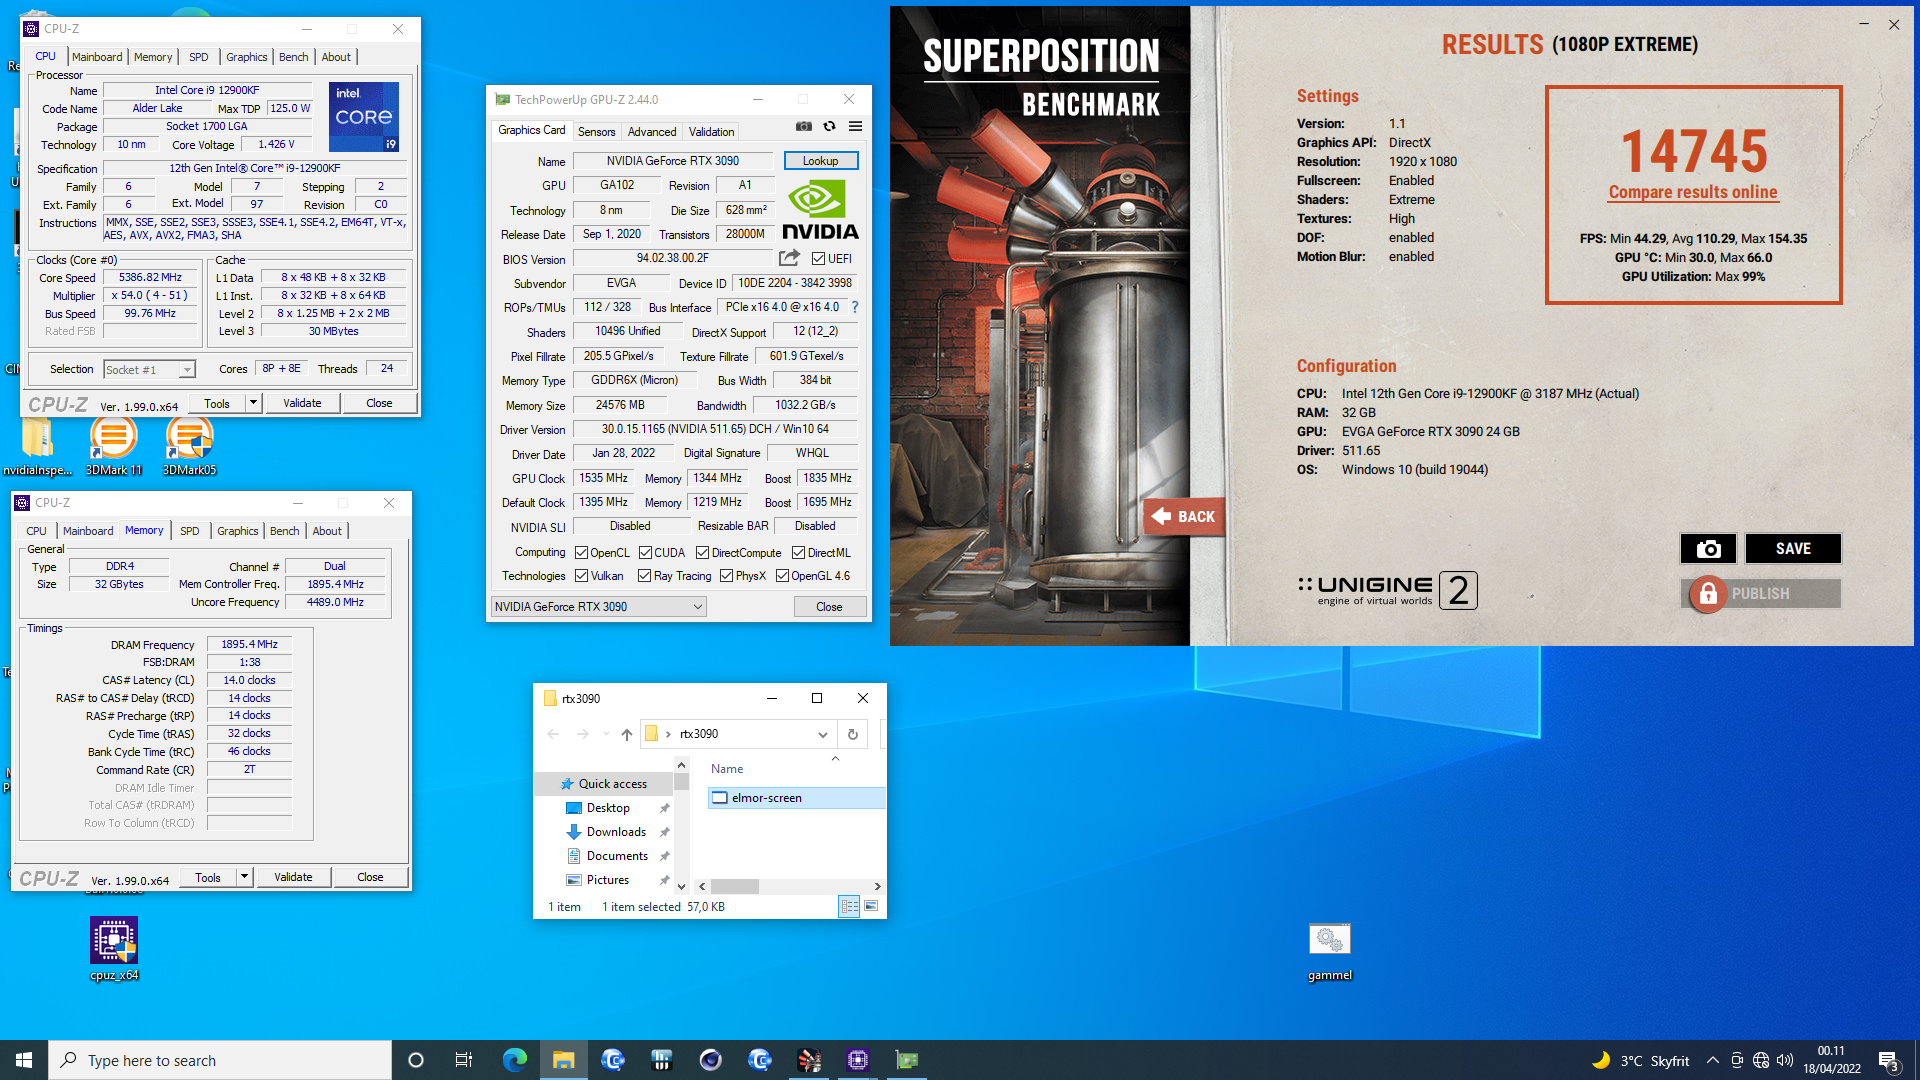
Task: Click Explorer back arrow in rtx3090 window
Action: point(553,734)
